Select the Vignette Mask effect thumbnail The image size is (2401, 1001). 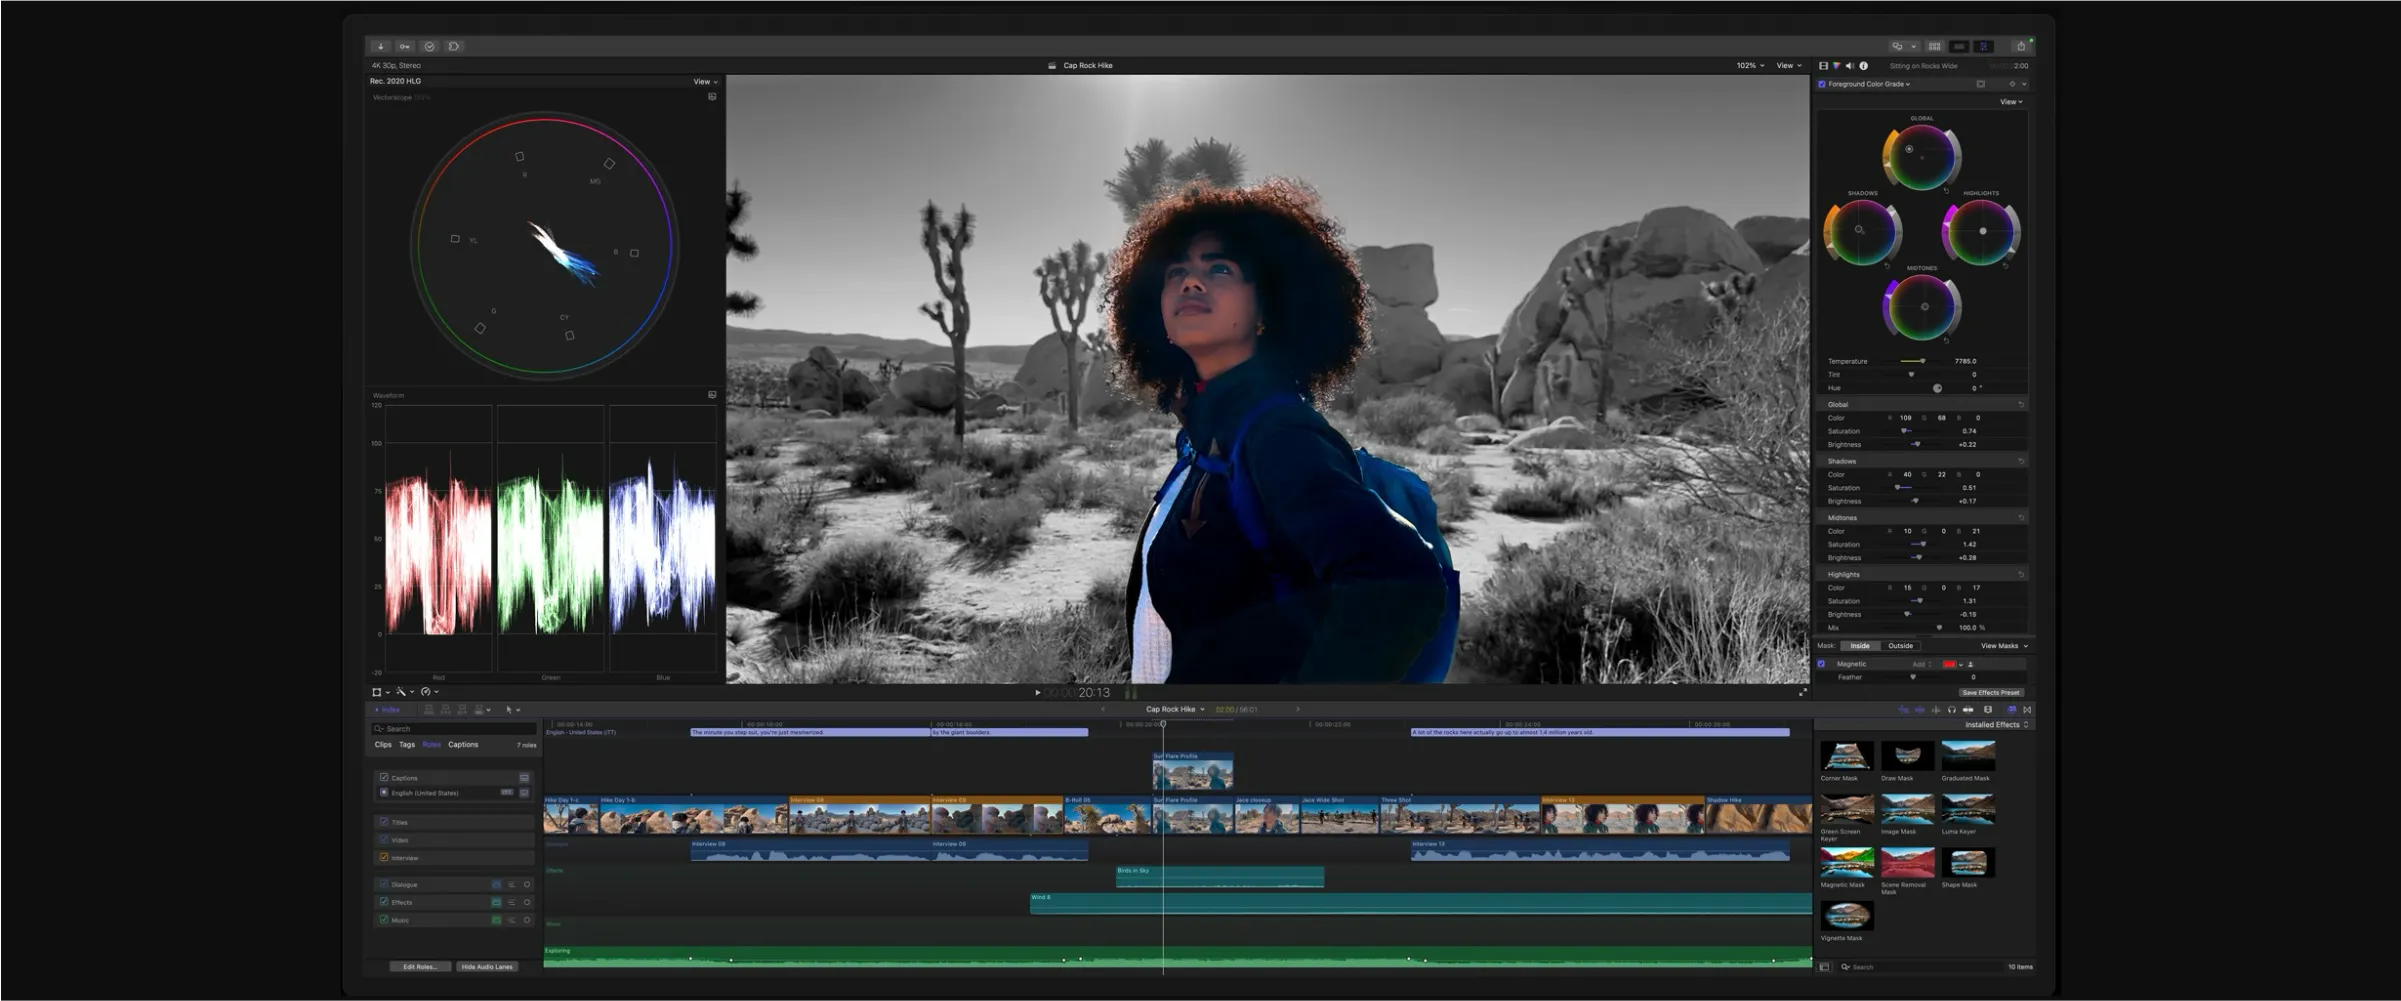point(1846,916)
